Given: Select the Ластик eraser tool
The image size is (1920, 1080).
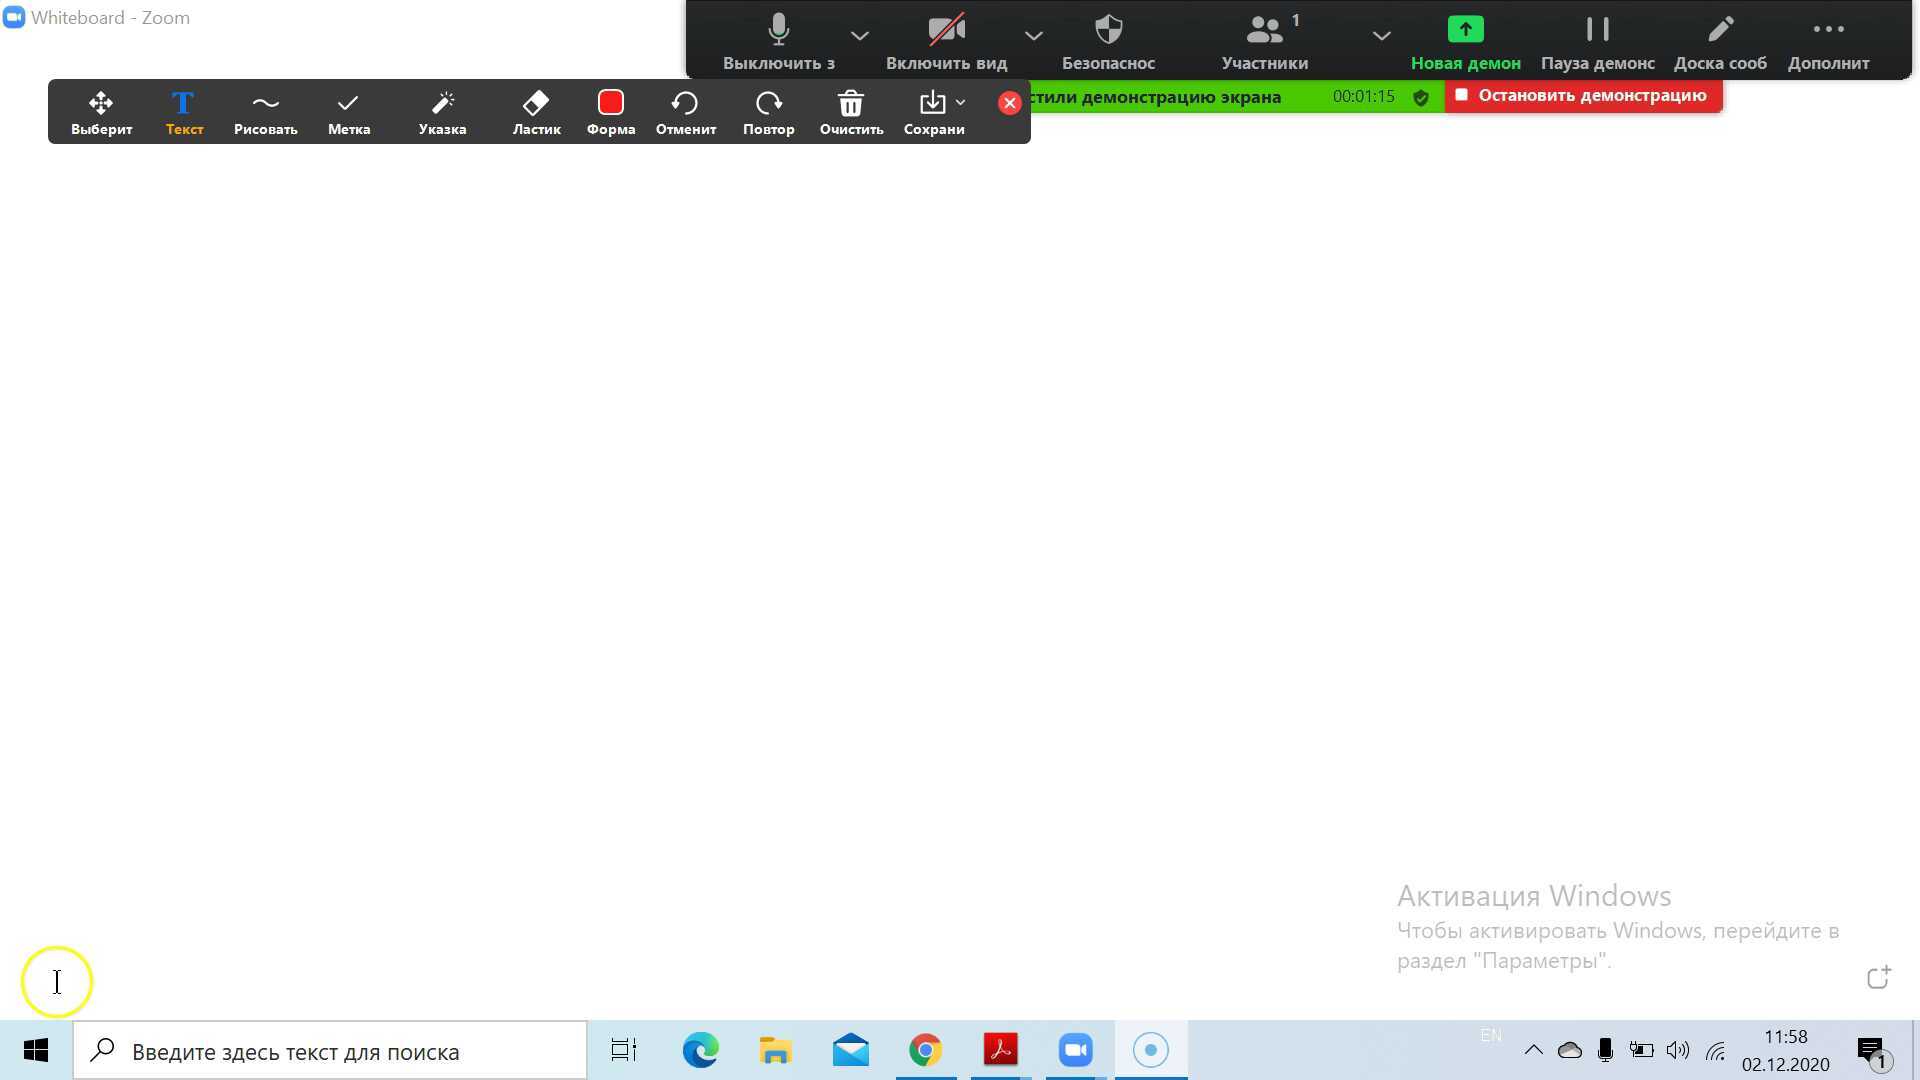Looking at the screenshot, I should click(x=536, y=112).
